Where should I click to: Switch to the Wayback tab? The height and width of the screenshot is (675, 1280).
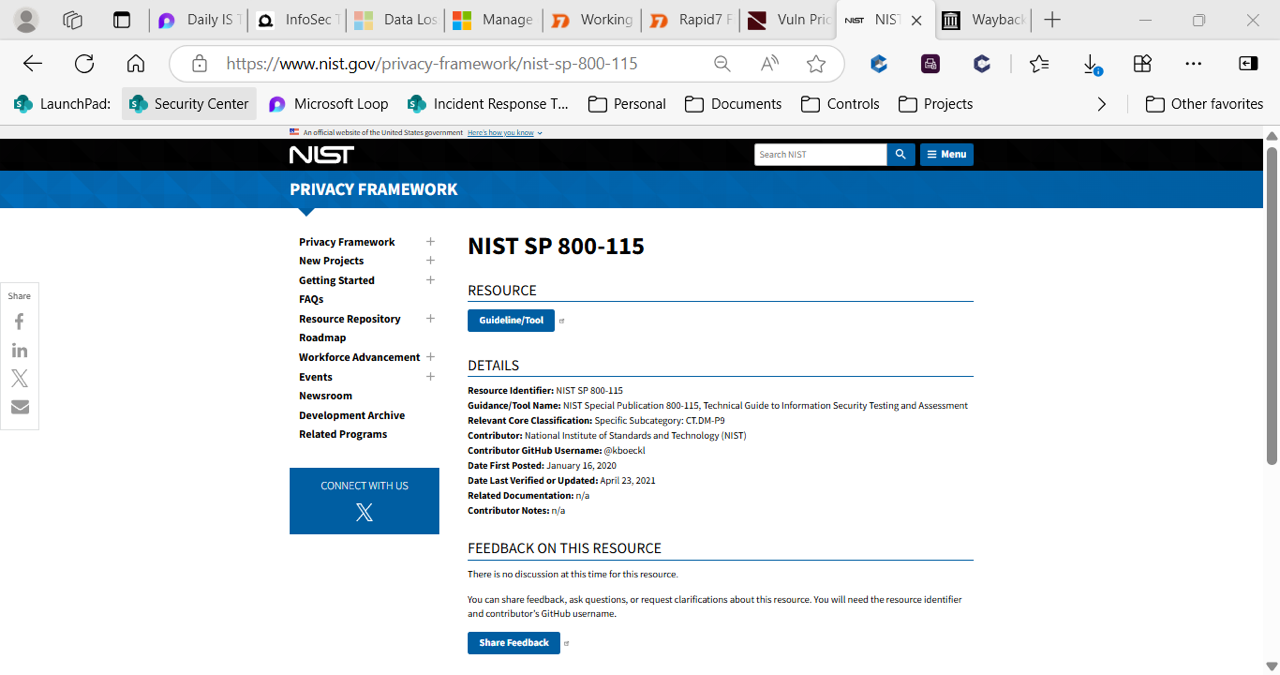pyautogui.click(x=983, y=20)
